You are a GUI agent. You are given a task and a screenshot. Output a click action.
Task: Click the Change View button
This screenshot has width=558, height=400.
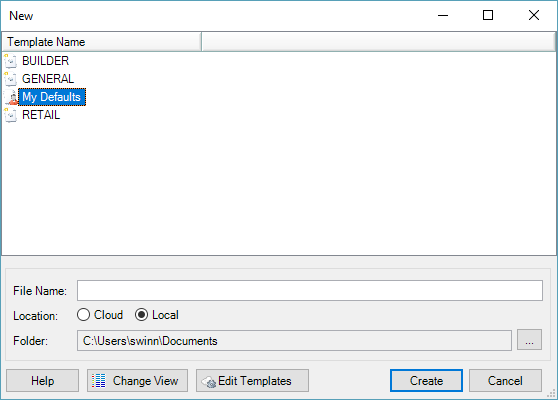137,381
